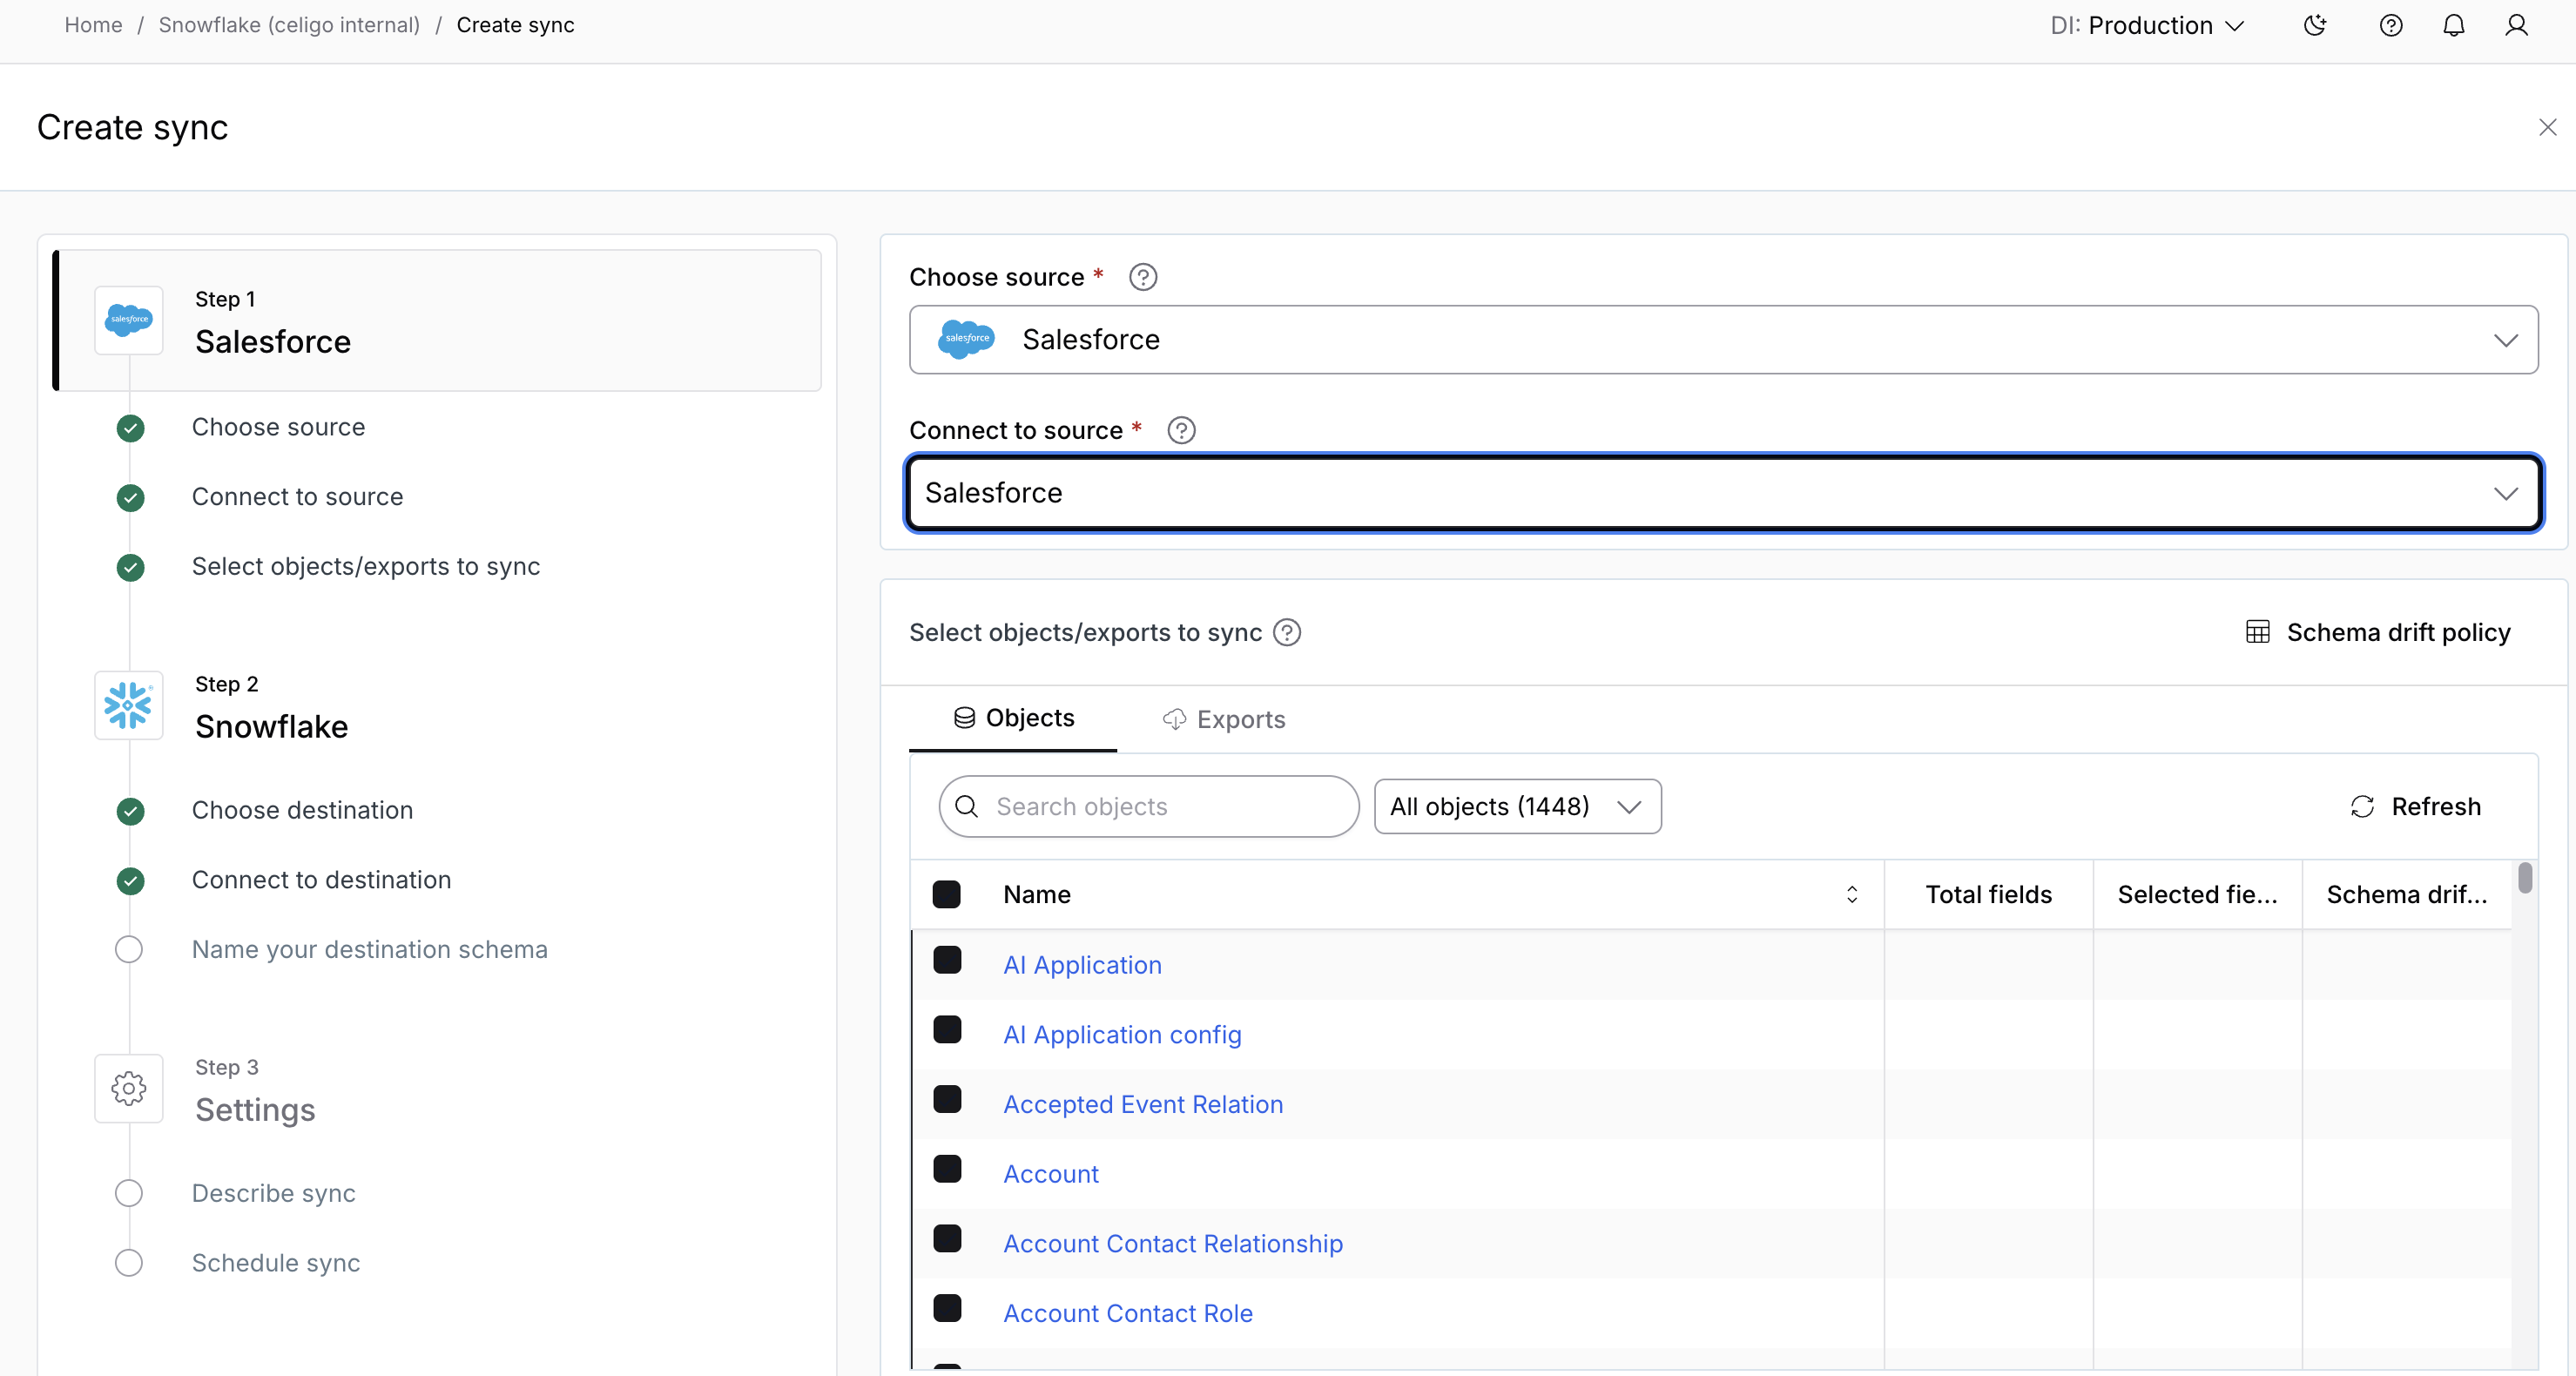Image resolution: width=2576 pixels, height=1376 pixels.
Task: Click the cloud icon on Exports tab
Action: [1175, 720]
